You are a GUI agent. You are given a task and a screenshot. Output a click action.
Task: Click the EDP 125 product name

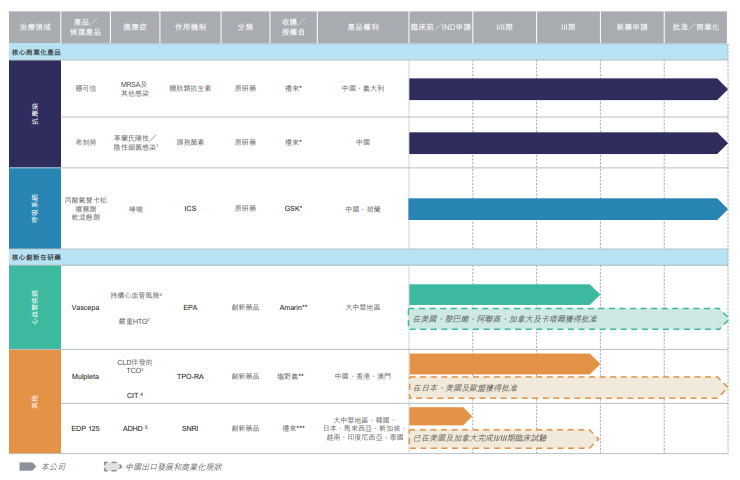(86, 428)
